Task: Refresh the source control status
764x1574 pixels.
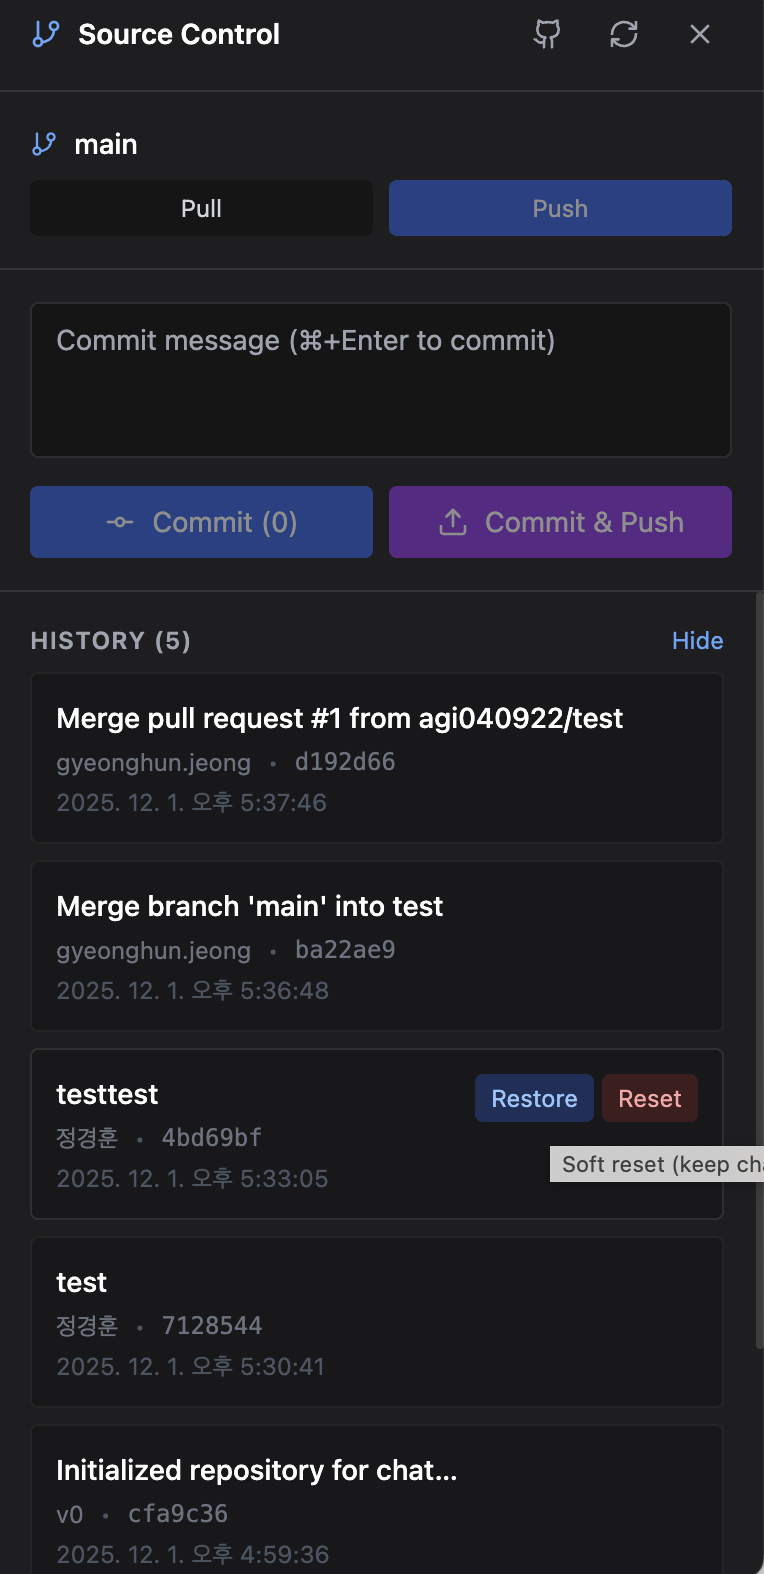Action: coord(623,33)
